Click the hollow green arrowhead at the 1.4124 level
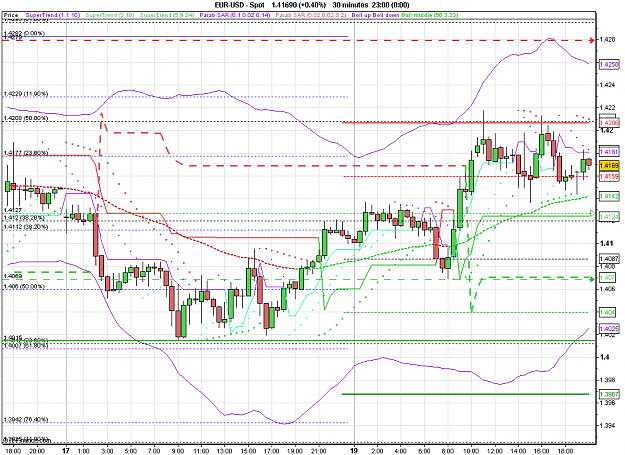The width and height of the screenshot is (625, 455). click(x=592, y=214)
